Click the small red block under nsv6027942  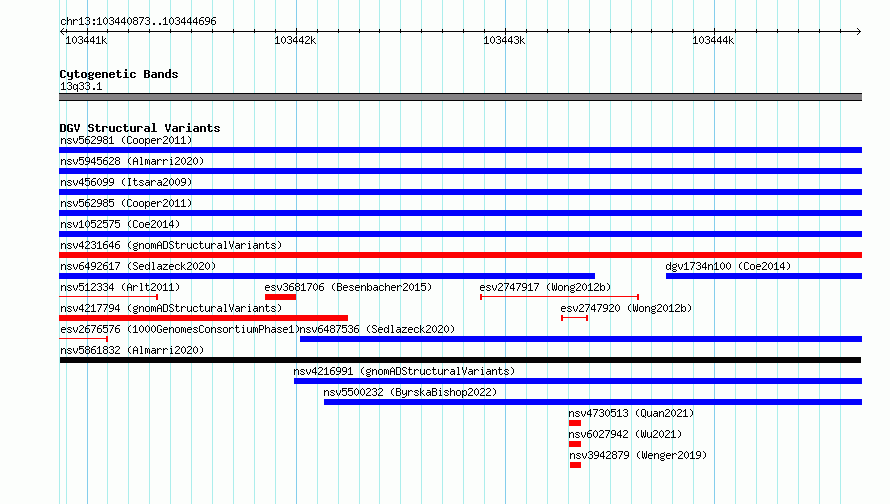coord(575,444)
